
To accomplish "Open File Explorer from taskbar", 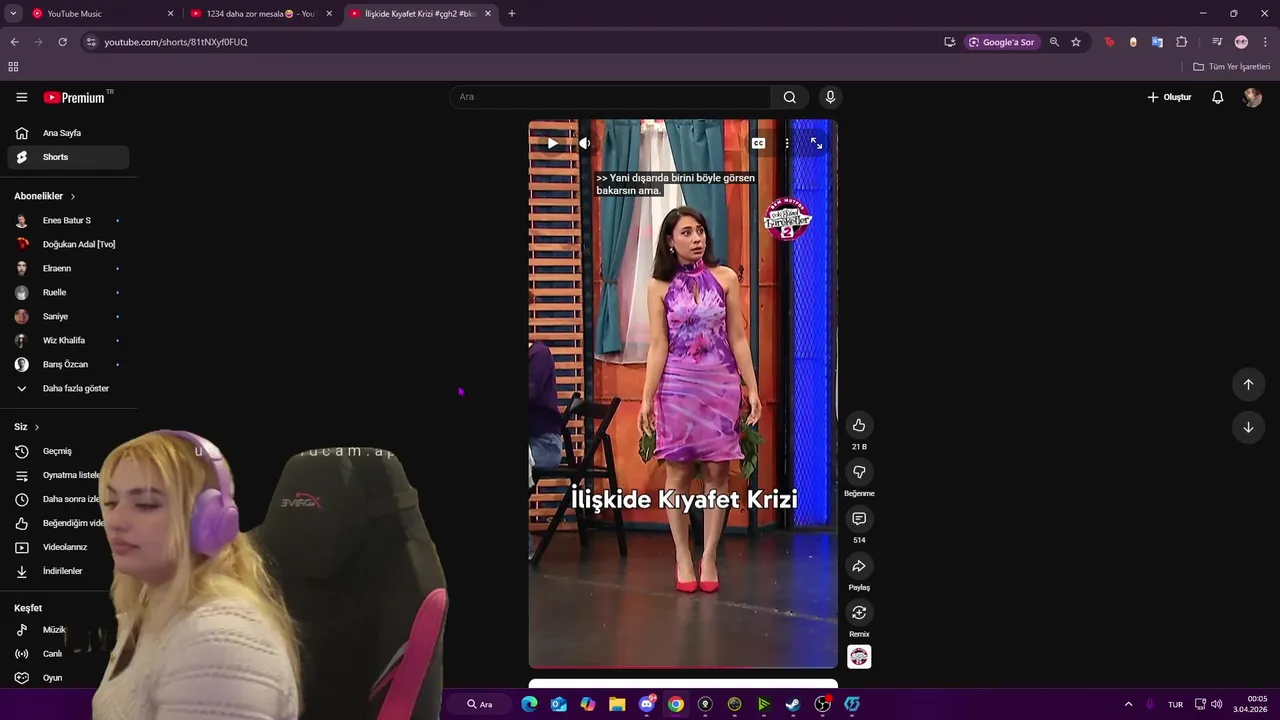I will [617, 704].
